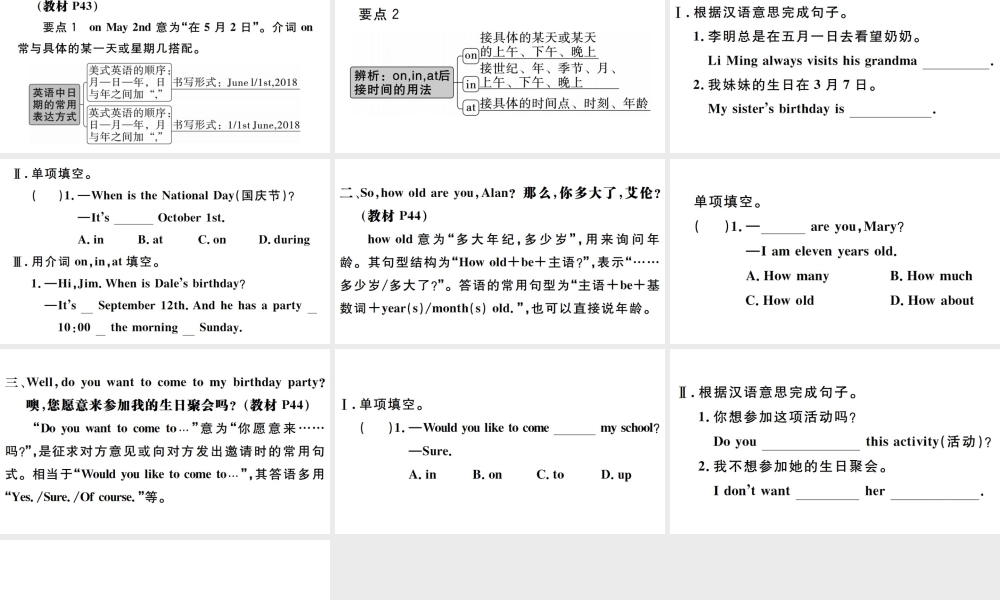The width and height of the screenshot is (1000, 600).
Task: Click the heading Ⅰ.根据汉语意思完成句子
Action: click(762, 12)
